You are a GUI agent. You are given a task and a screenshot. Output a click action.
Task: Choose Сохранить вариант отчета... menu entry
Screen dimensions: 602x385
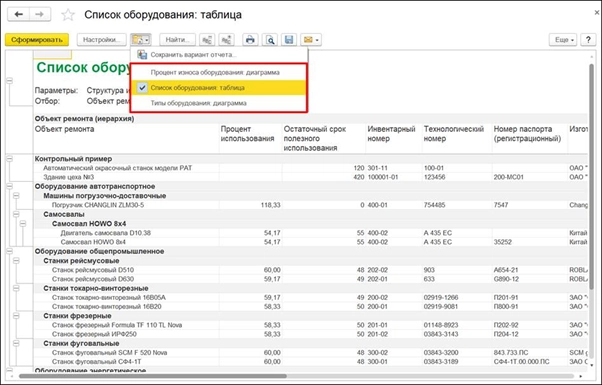218,55
